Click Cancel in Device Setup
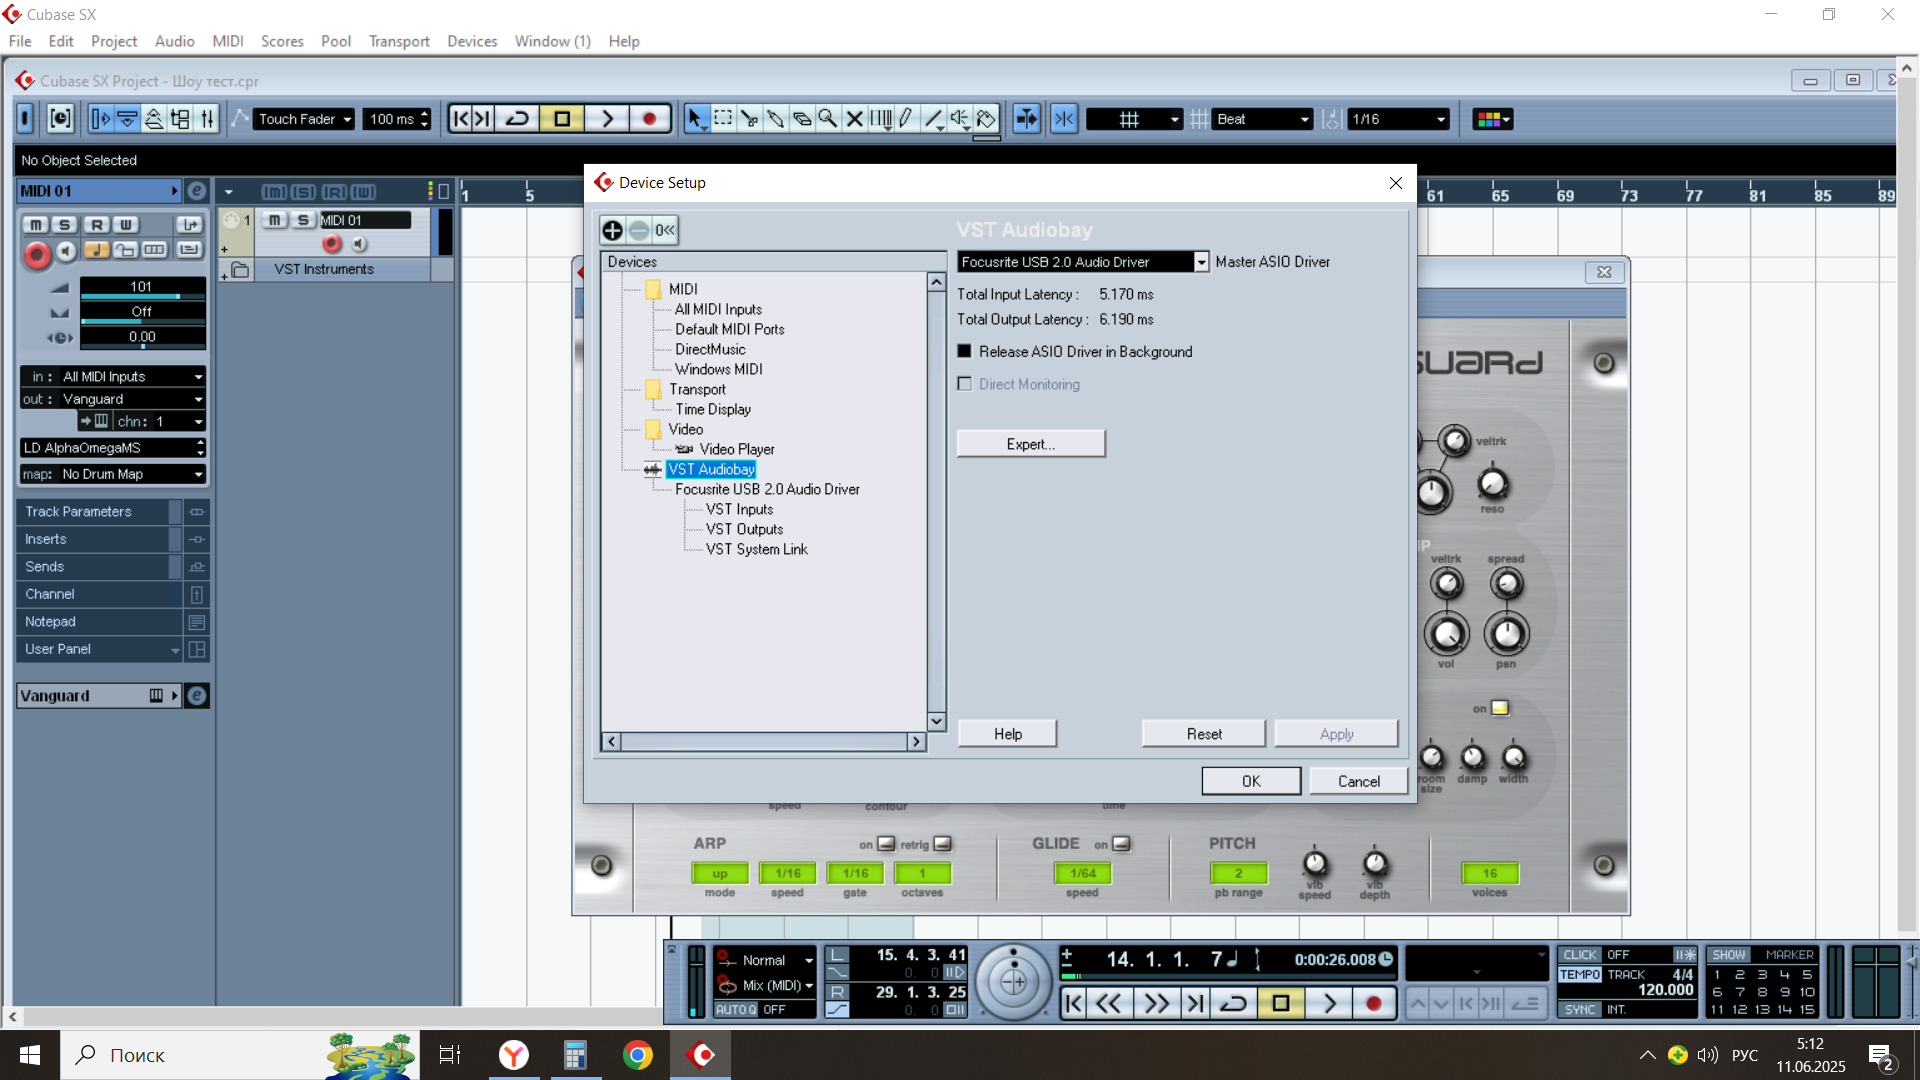Image resolution: width=1920 pixels, height=1080 pixels. pyautogui.click(x=1358, y=781)
